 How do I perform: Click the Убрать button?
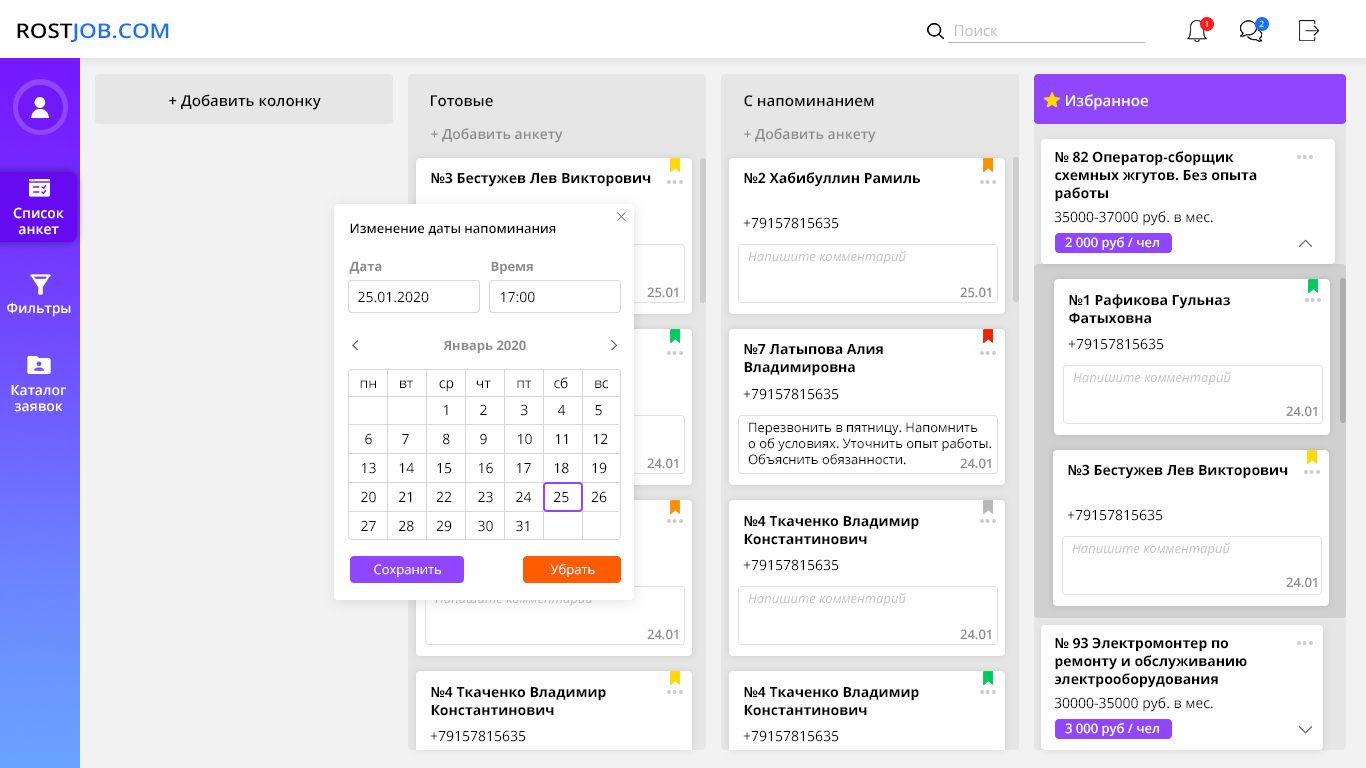click(572, 569)
